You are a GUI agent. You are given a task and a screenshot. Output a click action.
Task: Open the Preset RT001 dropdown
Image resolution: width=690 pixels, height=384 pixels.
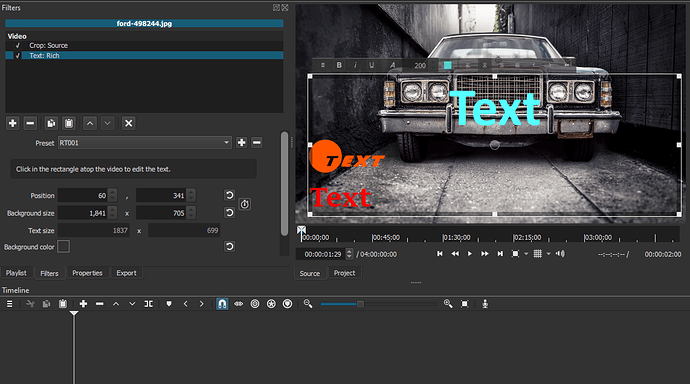click(x=144, y=143)
